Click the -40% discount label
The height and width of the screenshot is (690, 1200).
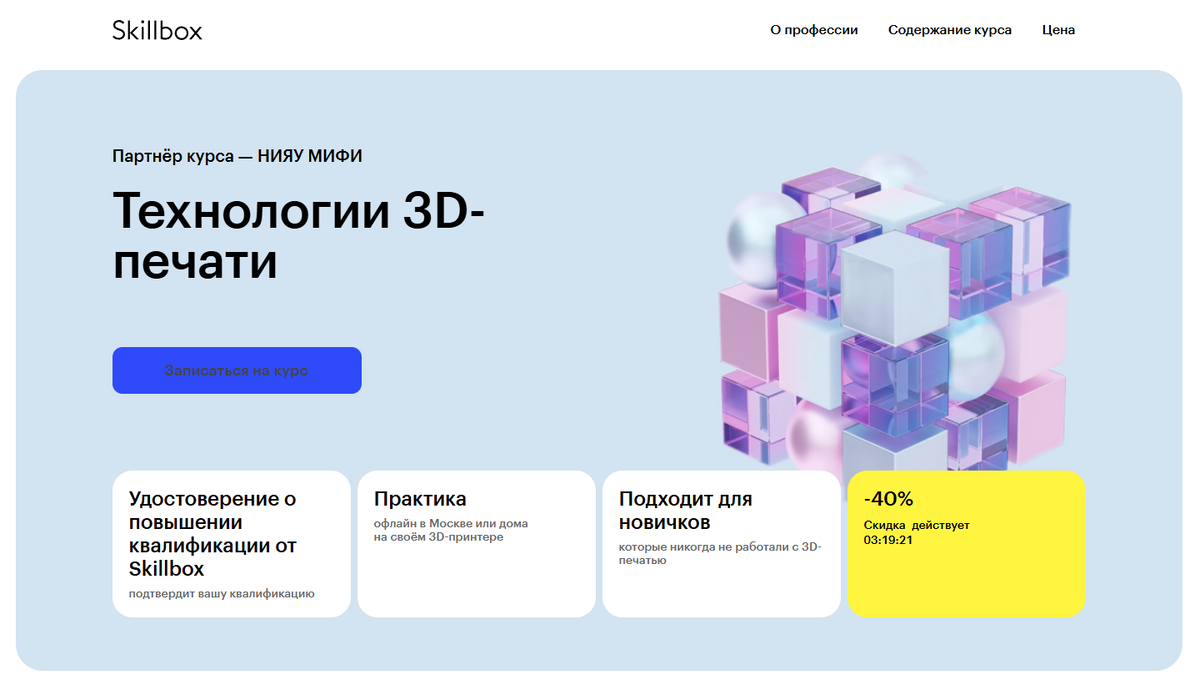point(889,499)
